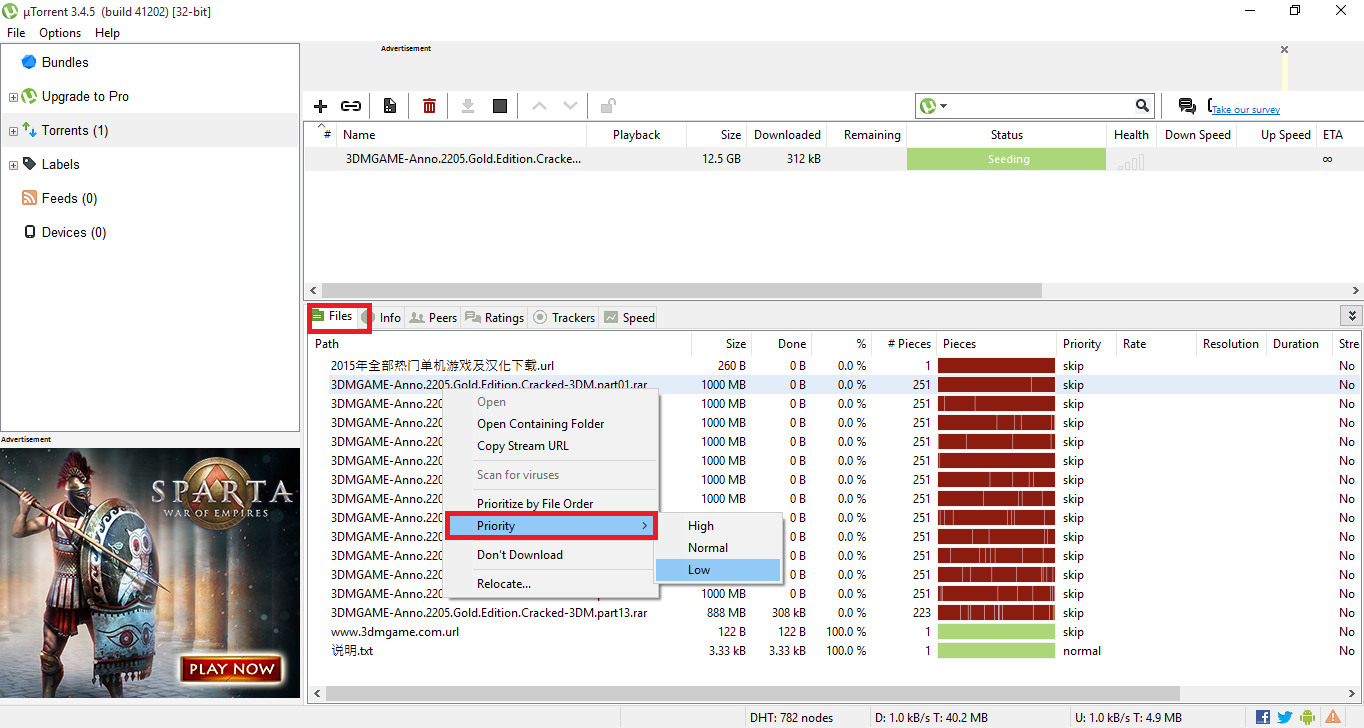Expand the Torrents sidebar section

[11, 130]
